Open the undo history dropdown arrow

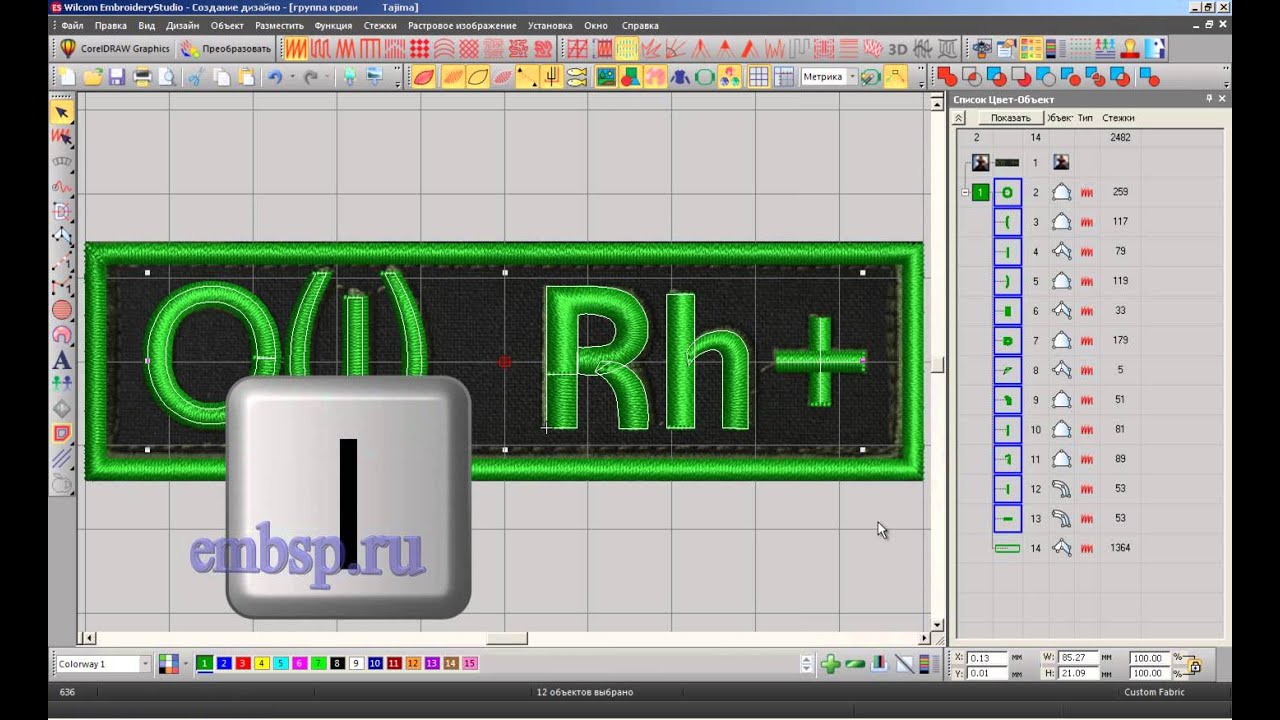click(292, 77)
